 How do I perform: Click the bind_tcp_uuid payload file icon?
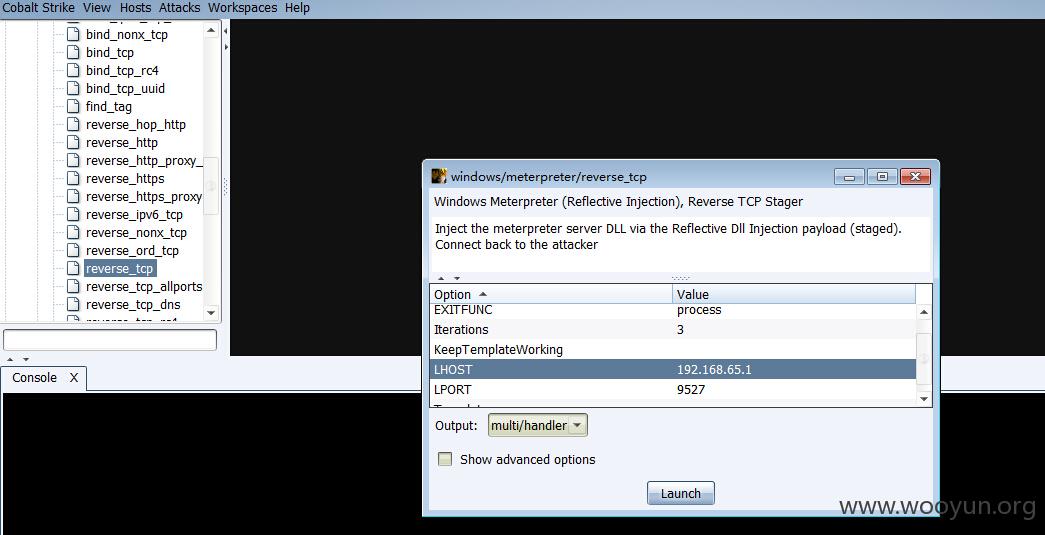(x=73, y=89)
